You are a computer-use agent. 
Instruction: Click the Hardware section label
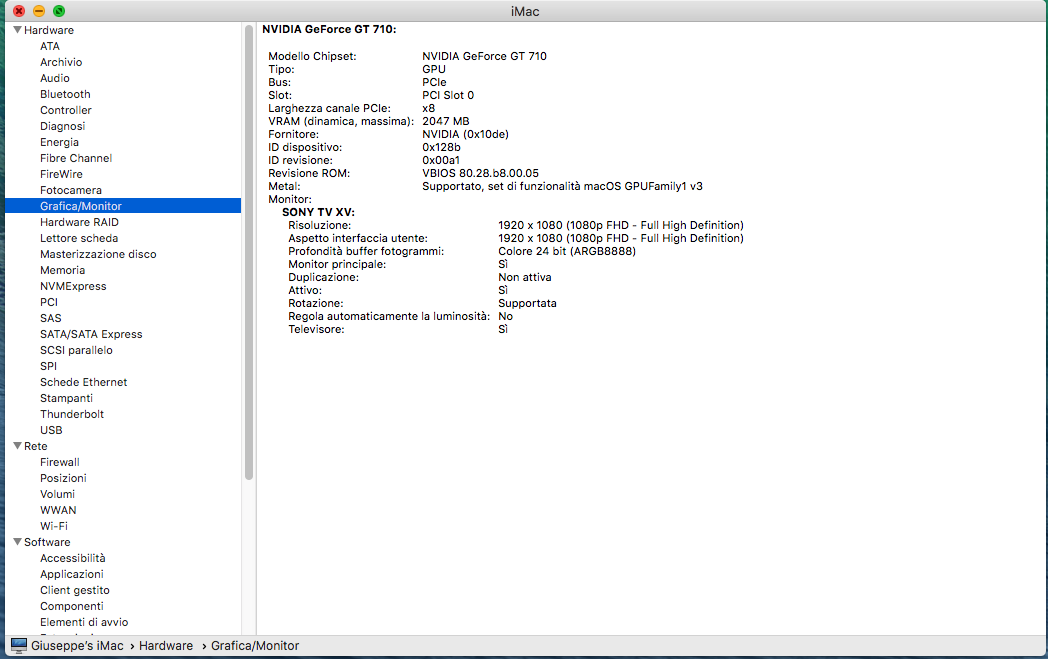[49, 30]
